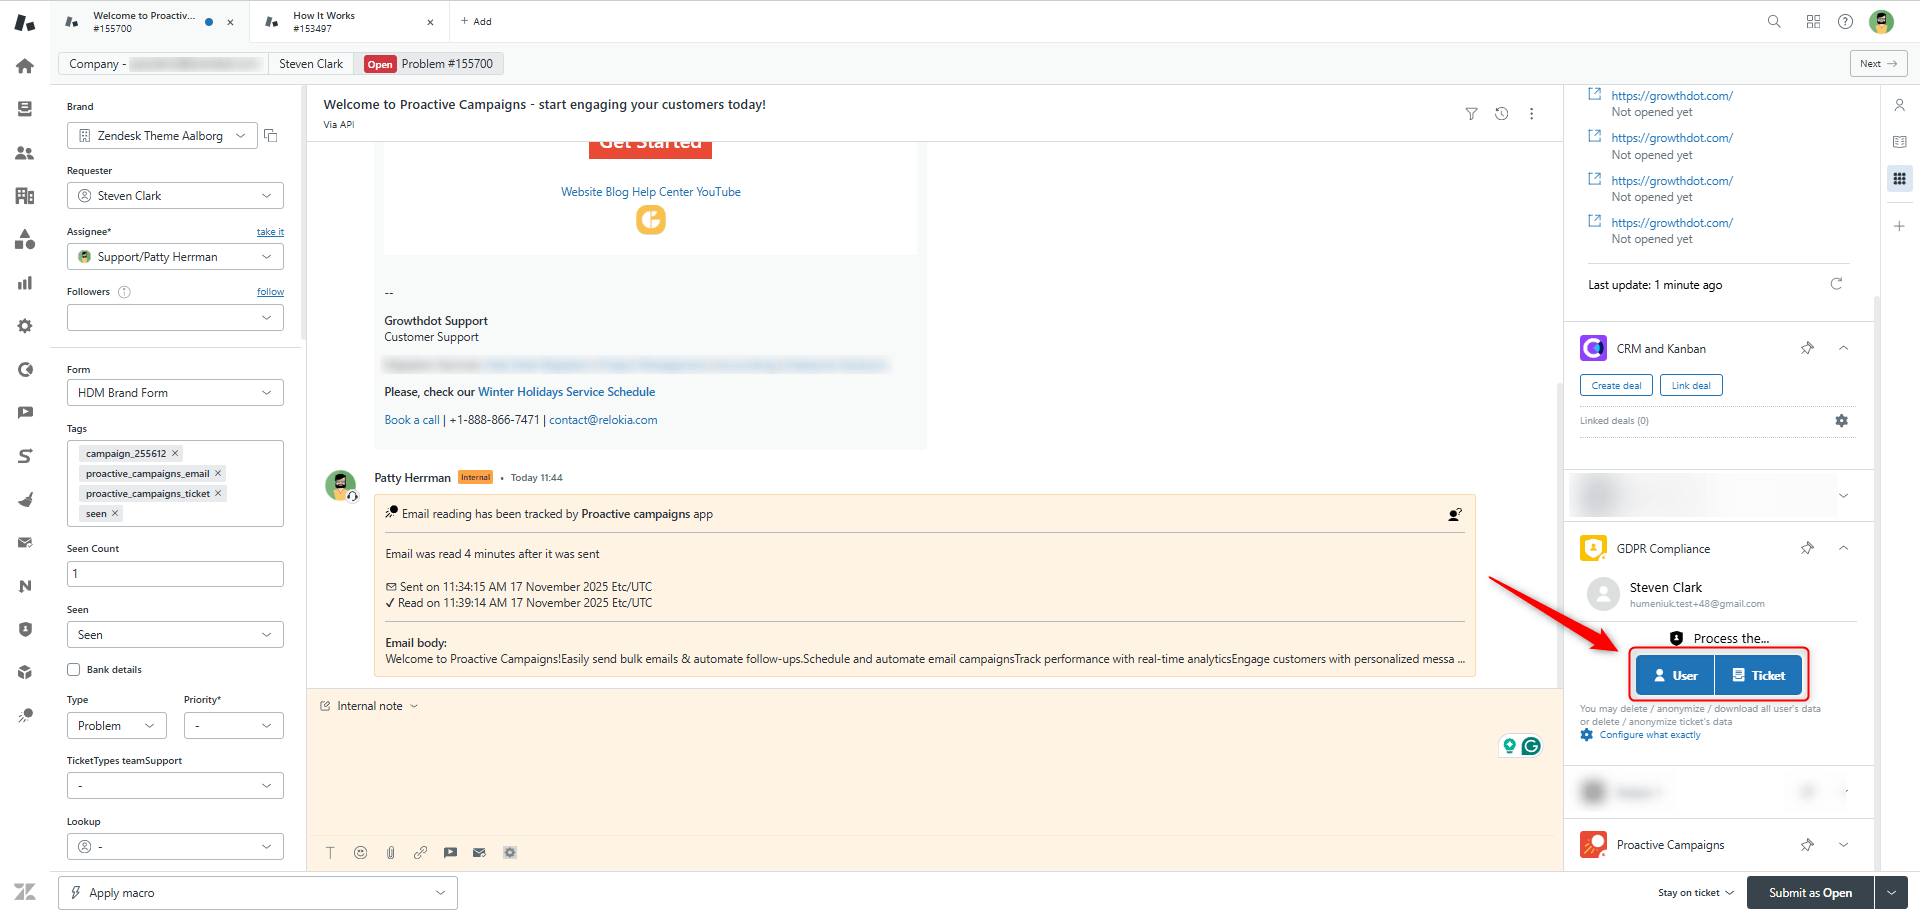Select the emoji picker in the composer

pos(360,852)
